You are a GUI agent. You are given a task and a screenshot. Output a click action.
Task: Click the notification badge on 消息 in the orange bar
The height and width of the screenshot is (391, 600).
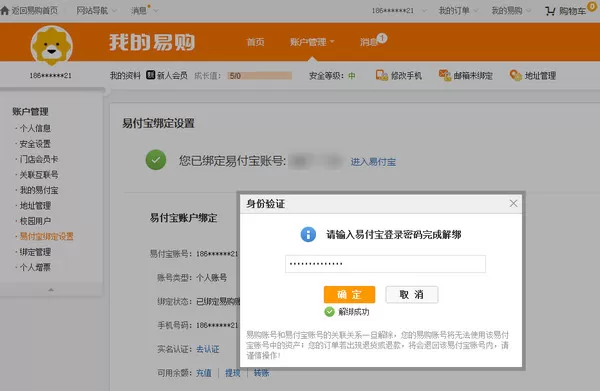pos(382,38)
